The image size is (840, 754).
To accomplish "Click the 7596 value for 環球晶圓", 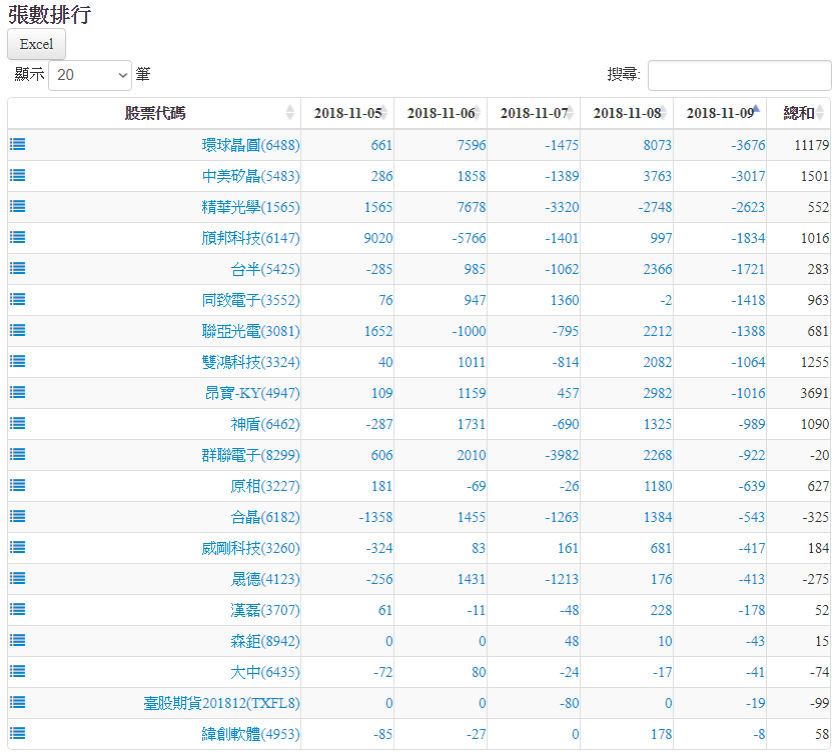I will 470,145.
